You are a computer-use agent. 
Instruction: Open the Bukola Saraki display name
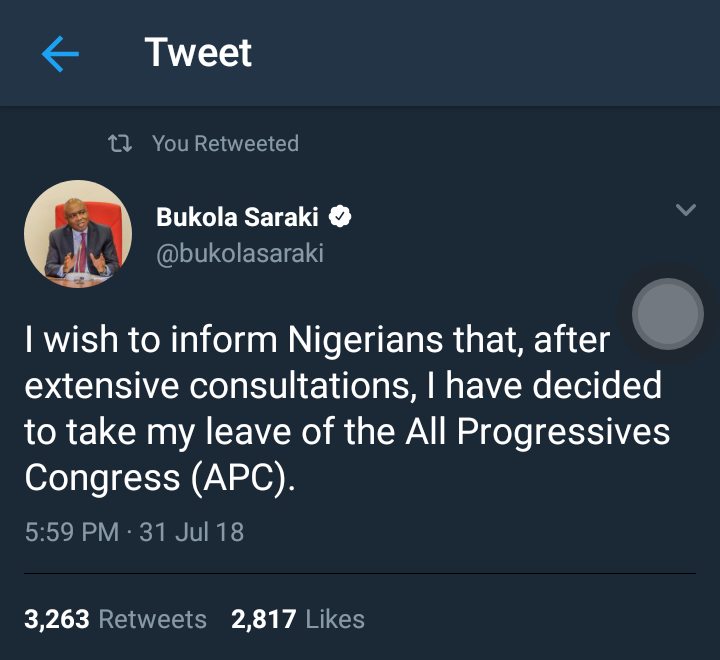pyautogui.click(x=239, y=216)
